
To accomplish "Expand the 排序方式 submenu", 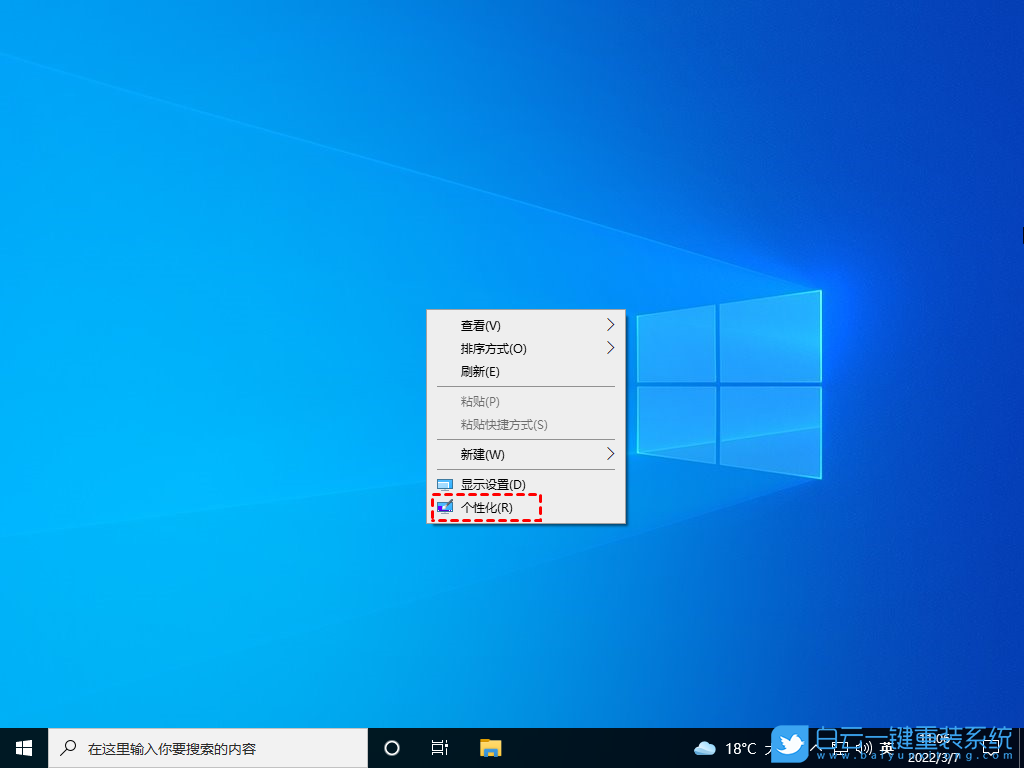I will (611, 348).
